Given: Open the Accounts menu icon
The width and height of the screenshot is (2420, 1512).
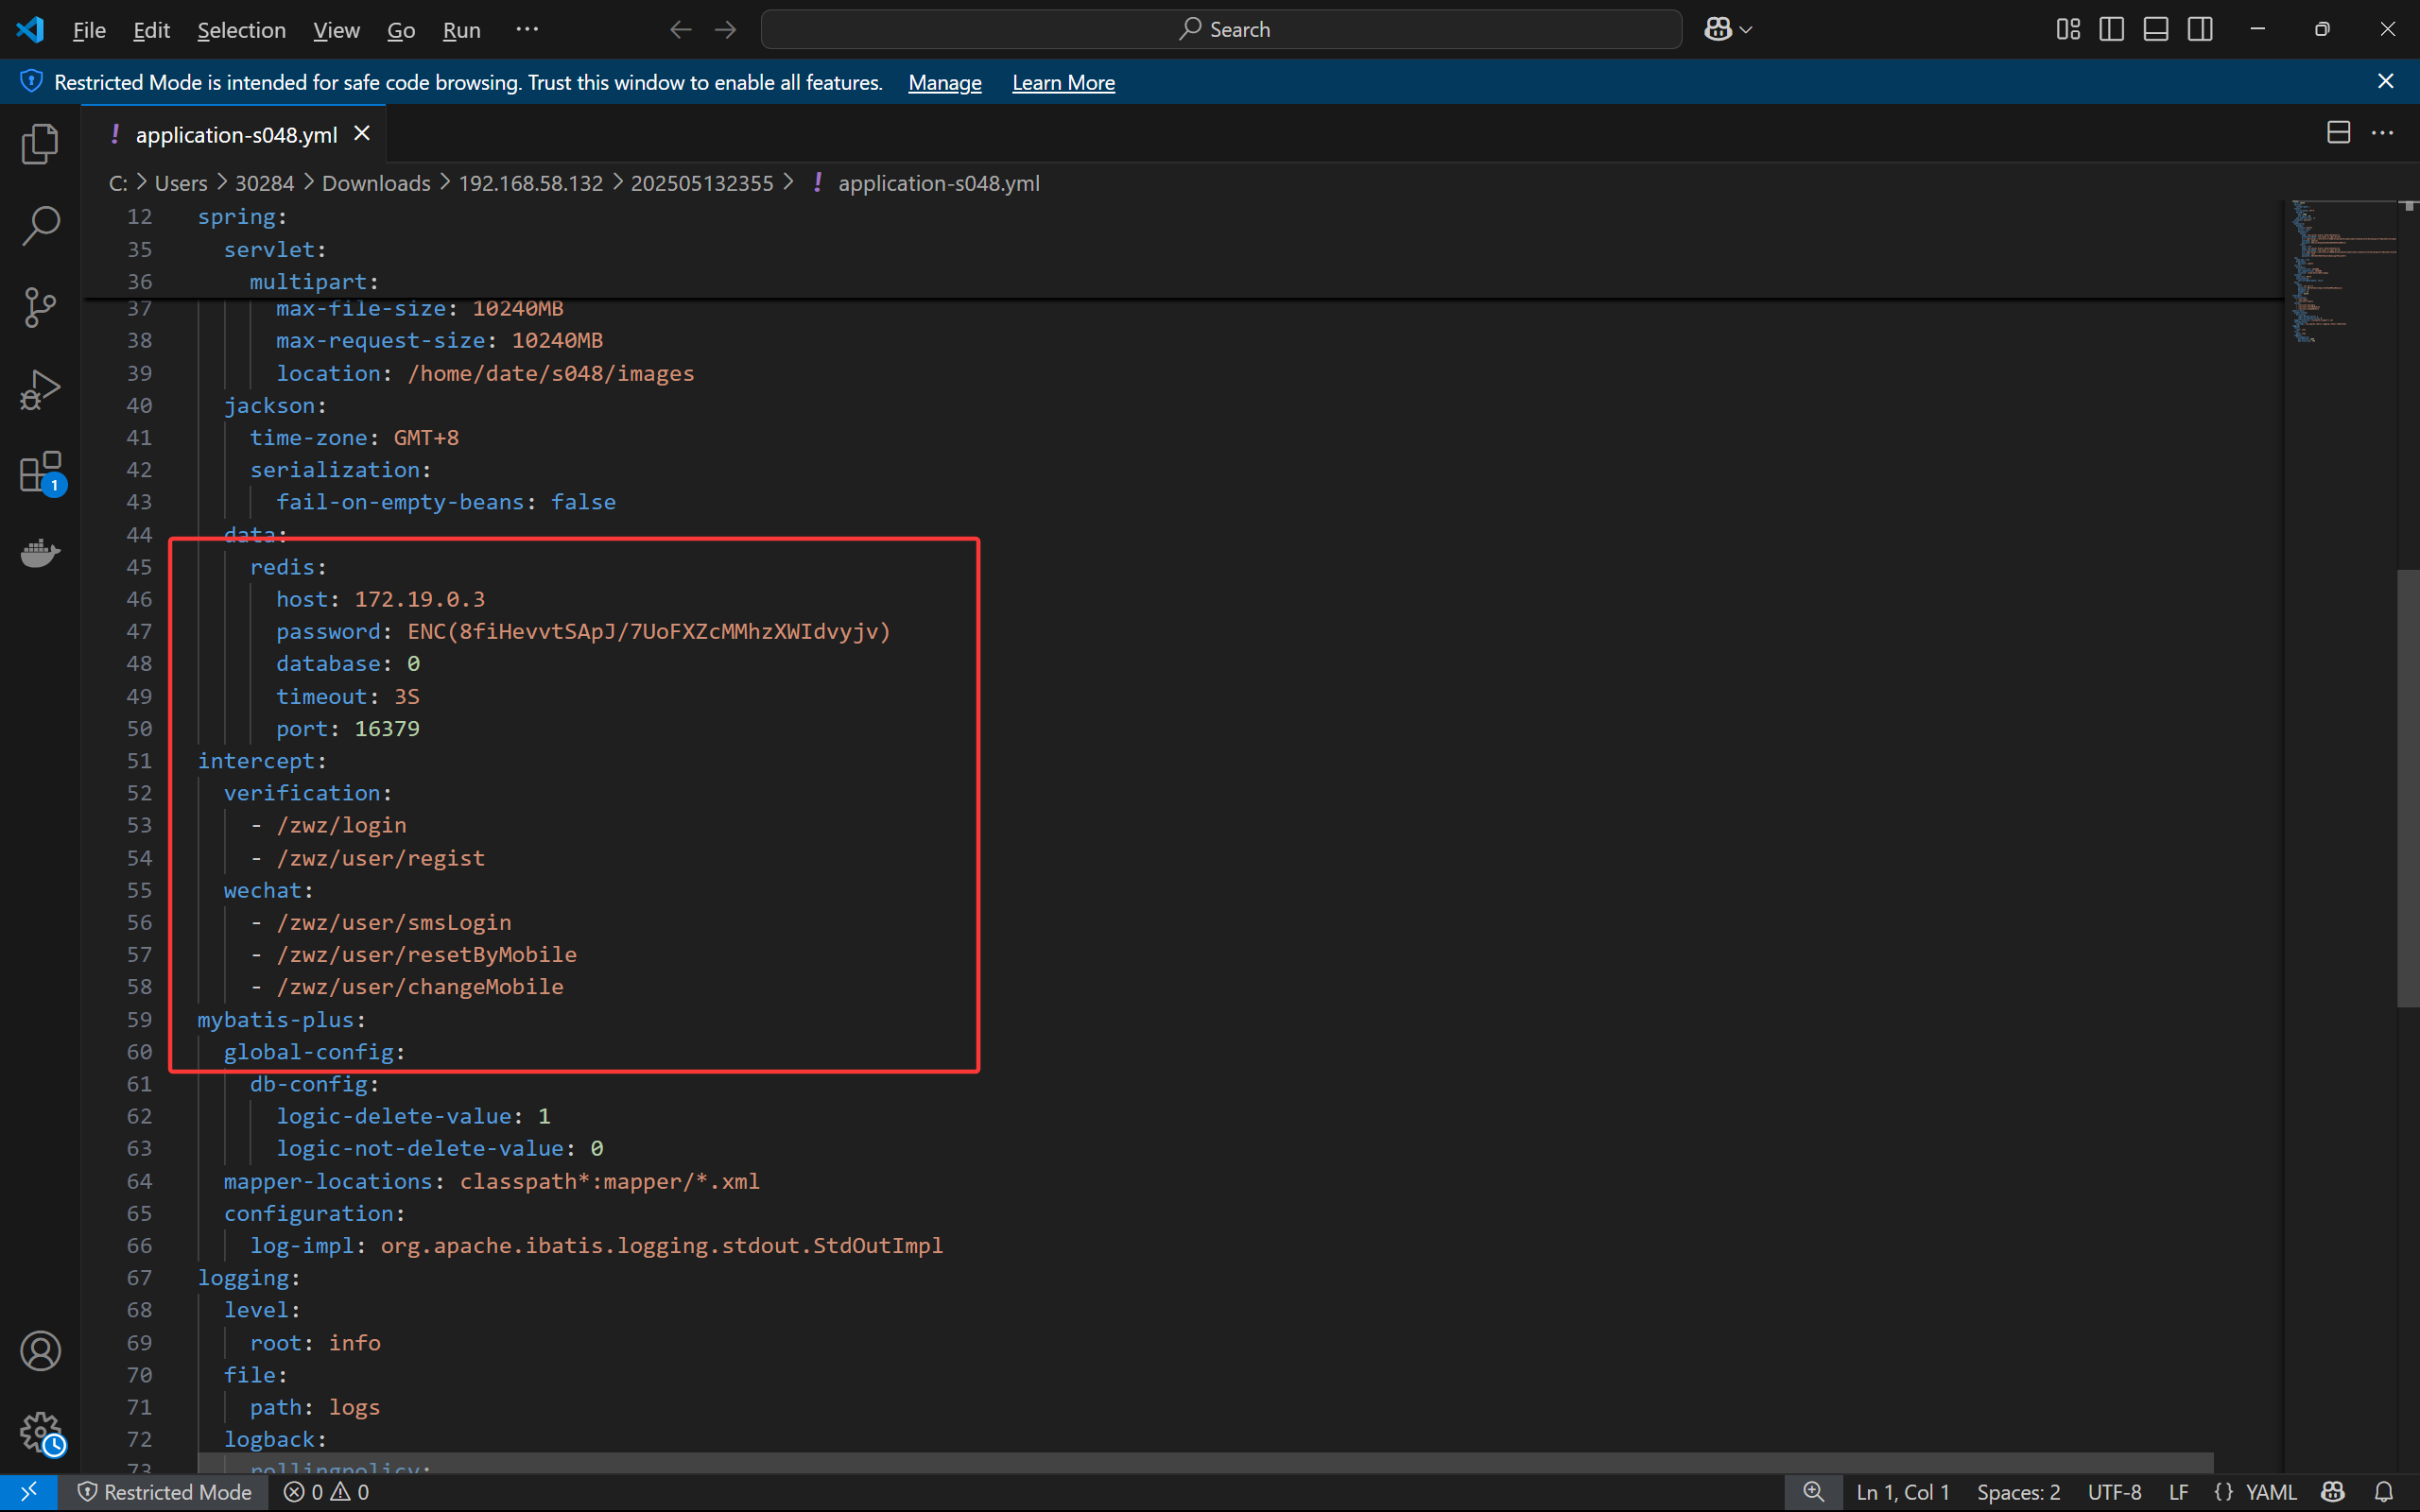Looking at the screenshot, I should coord(40,1351).
